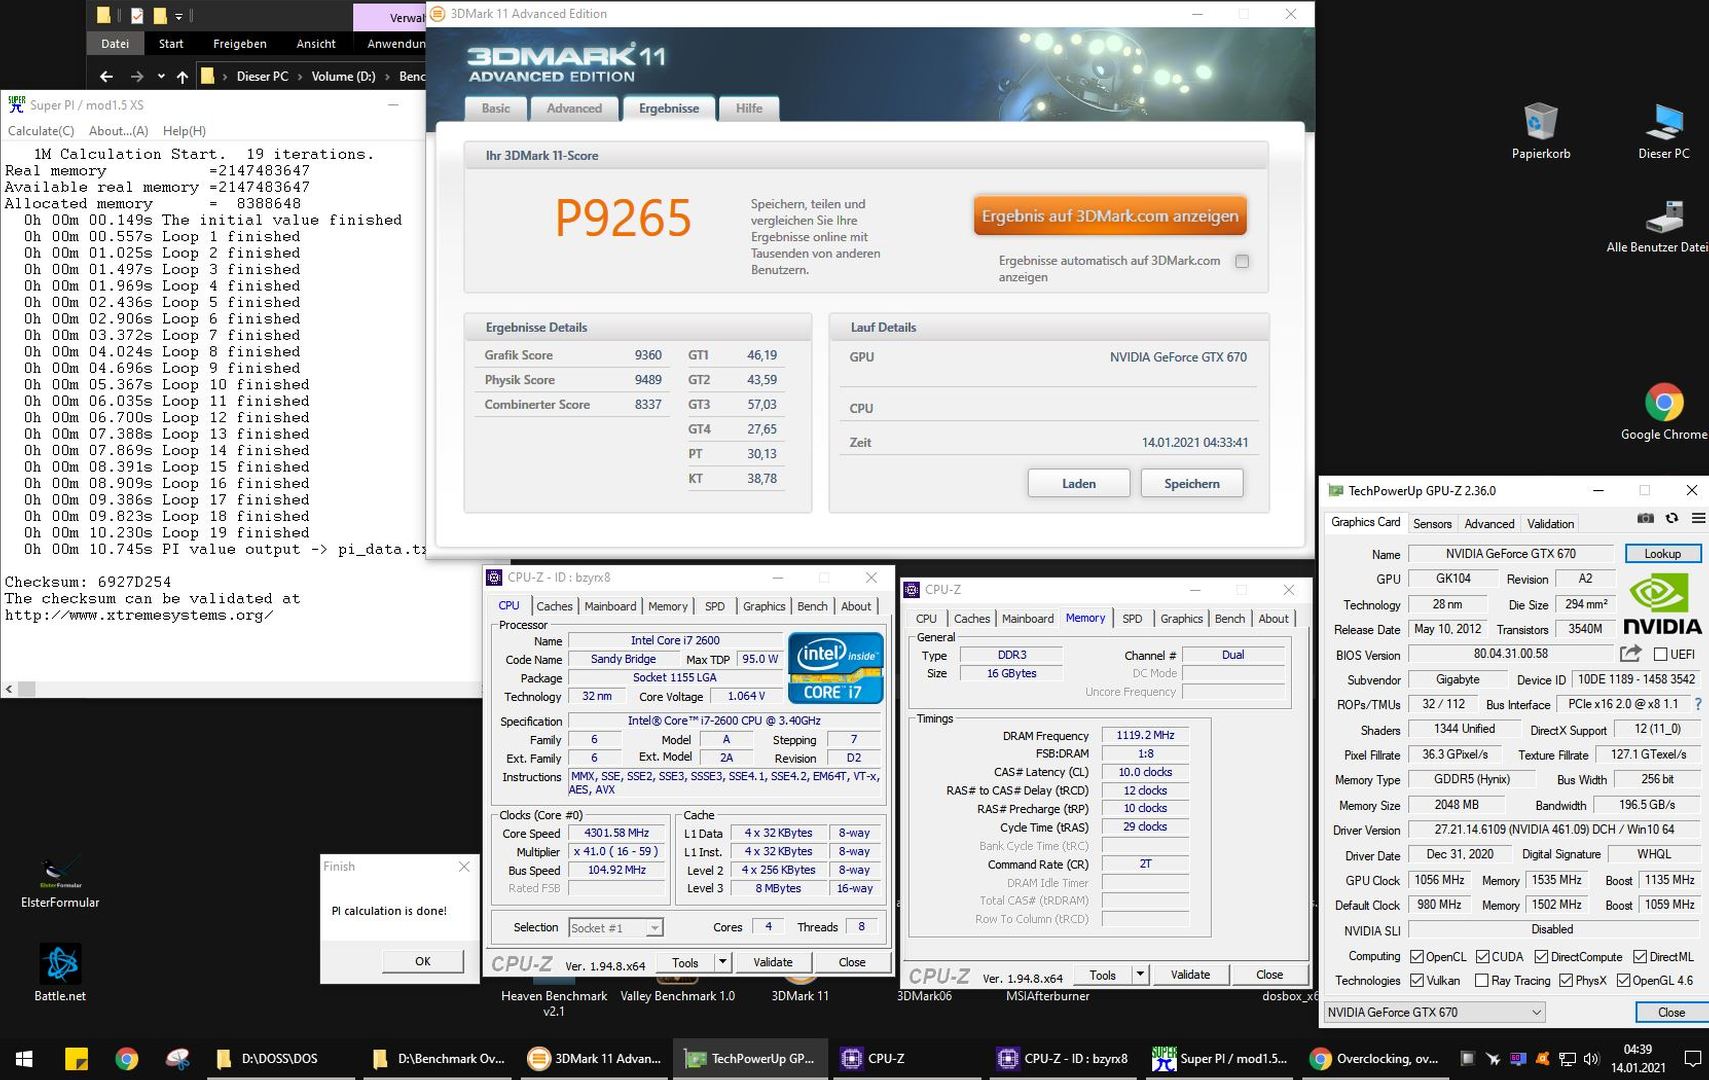Switch to SPD tab in CPU-Z Memory window
Image resolution: width=1709 pixels, height=1080 pixels.
1132,618
